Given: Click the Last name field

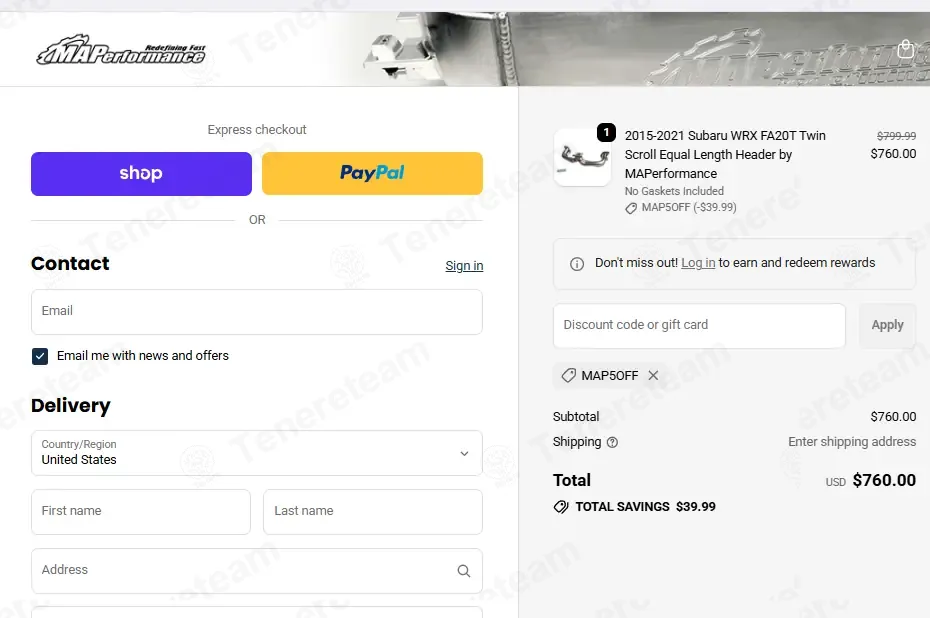Looking at the screenshot, I should pos(372,512).
